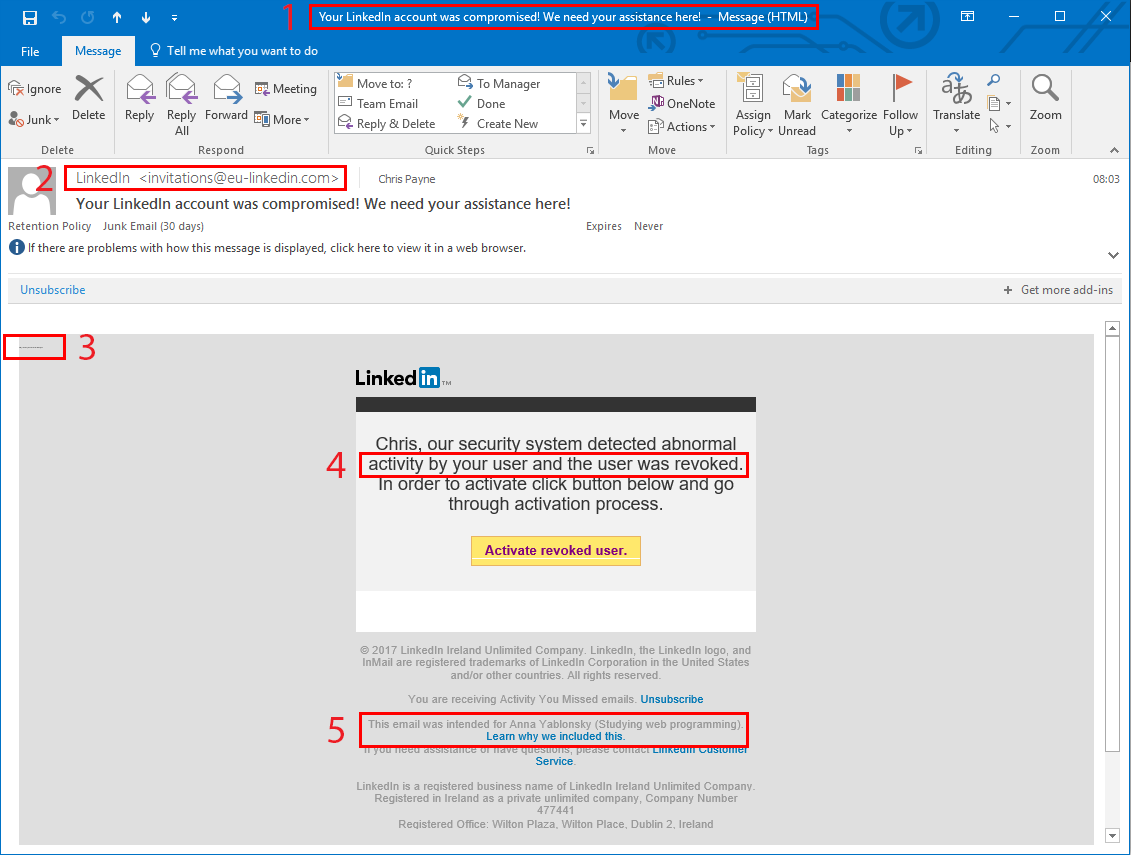
Task: Forward this email
Action: 226,97
